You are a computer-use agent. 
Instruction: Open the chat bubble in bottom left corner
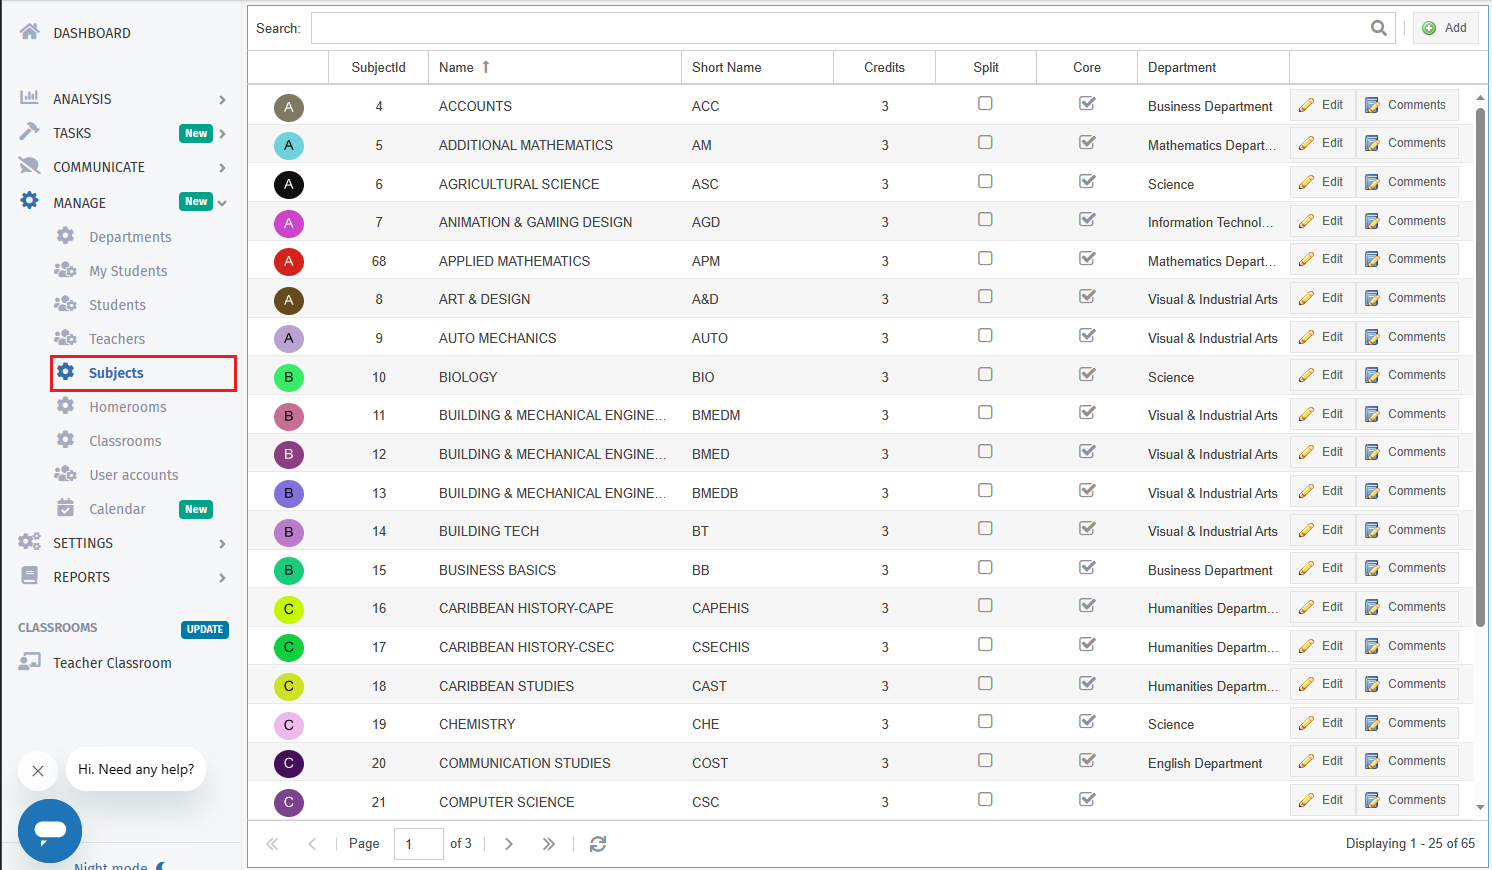49,831
